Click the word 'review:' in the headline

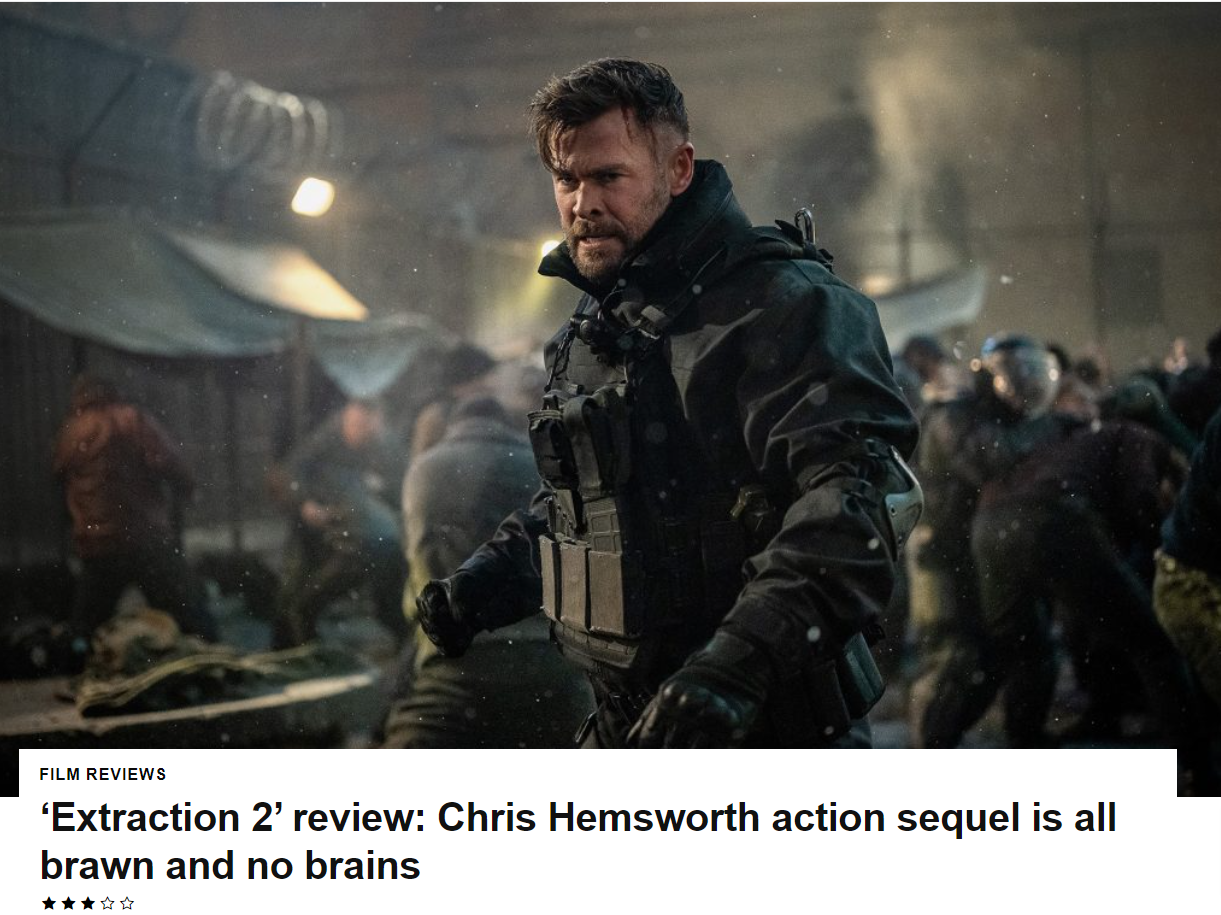pos(361,818)
